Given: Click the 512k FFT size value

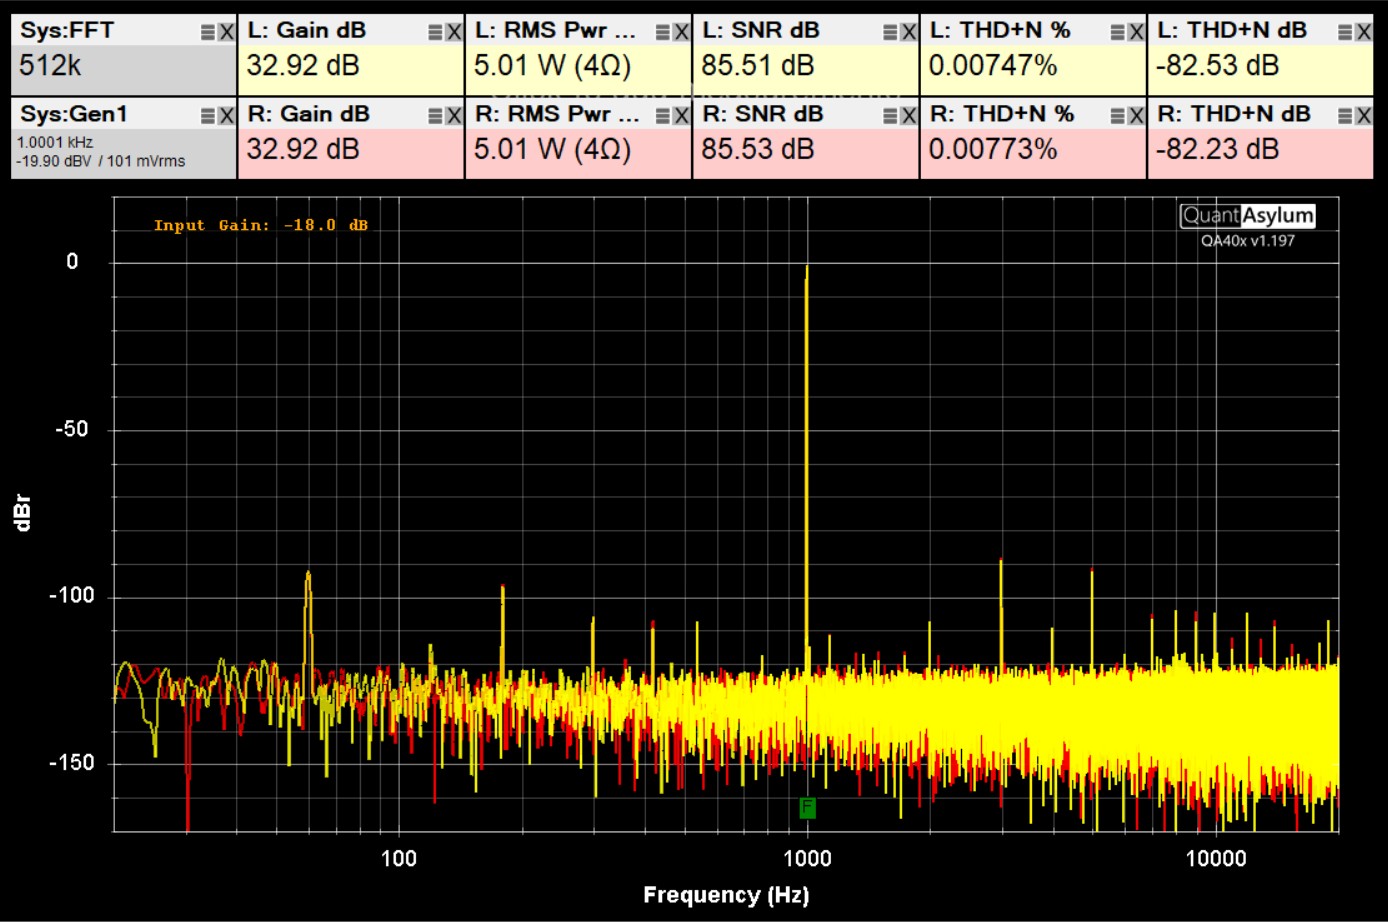Looking at the screenshot, I should tap(51, 66).
